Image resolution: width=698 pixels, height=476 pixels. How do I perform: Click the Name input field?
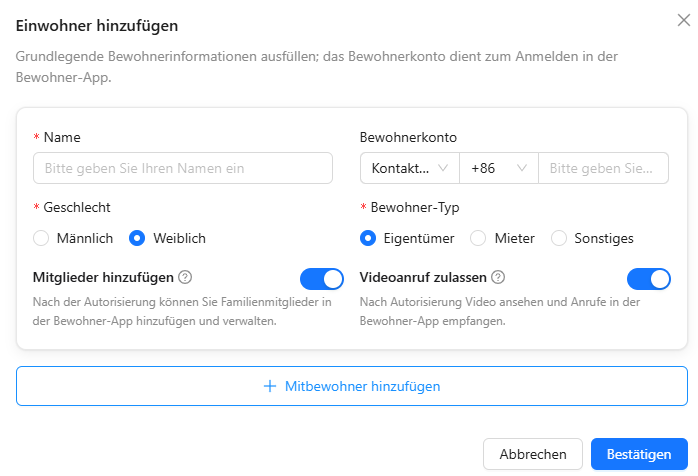pyautogui.click(x=183, y=168)
